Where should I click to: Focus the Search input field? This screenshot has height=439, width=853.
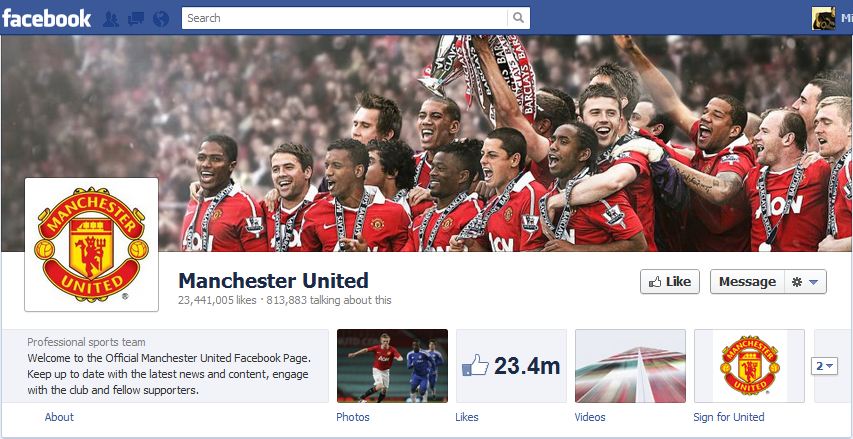tap(345, 18)
